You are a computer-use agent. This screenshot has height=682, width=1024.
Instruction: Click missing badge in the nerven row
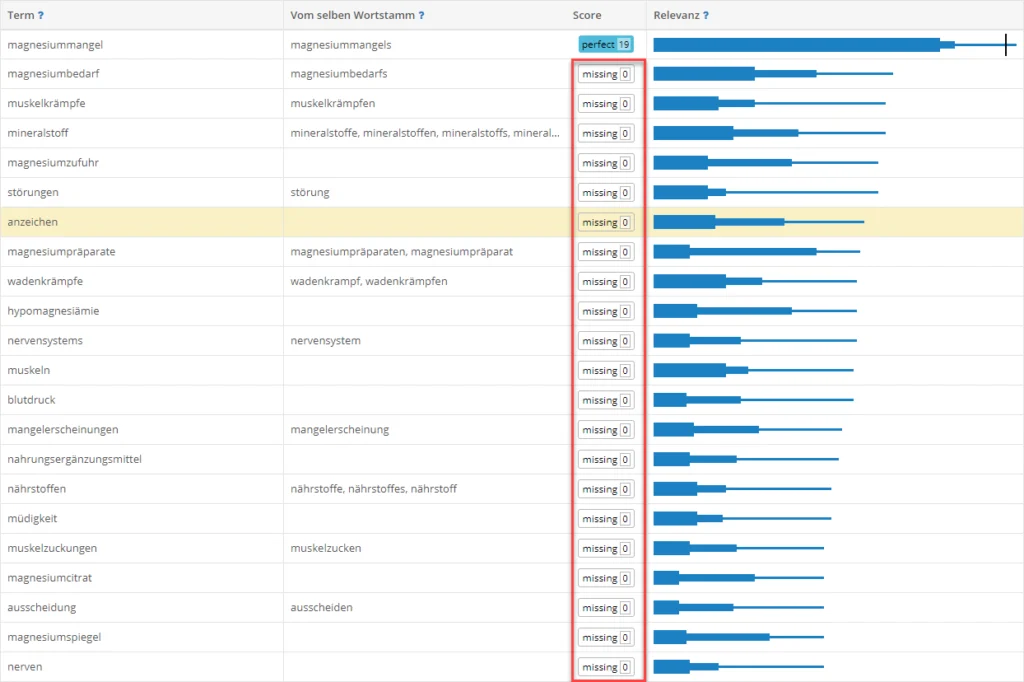click(605, 667)
